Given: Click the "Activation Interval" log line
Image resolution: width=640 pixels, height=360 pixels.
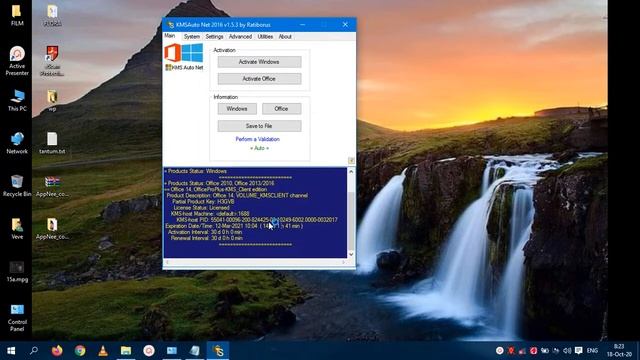Looking at the screenshot, I should click(x=205, y=232).
